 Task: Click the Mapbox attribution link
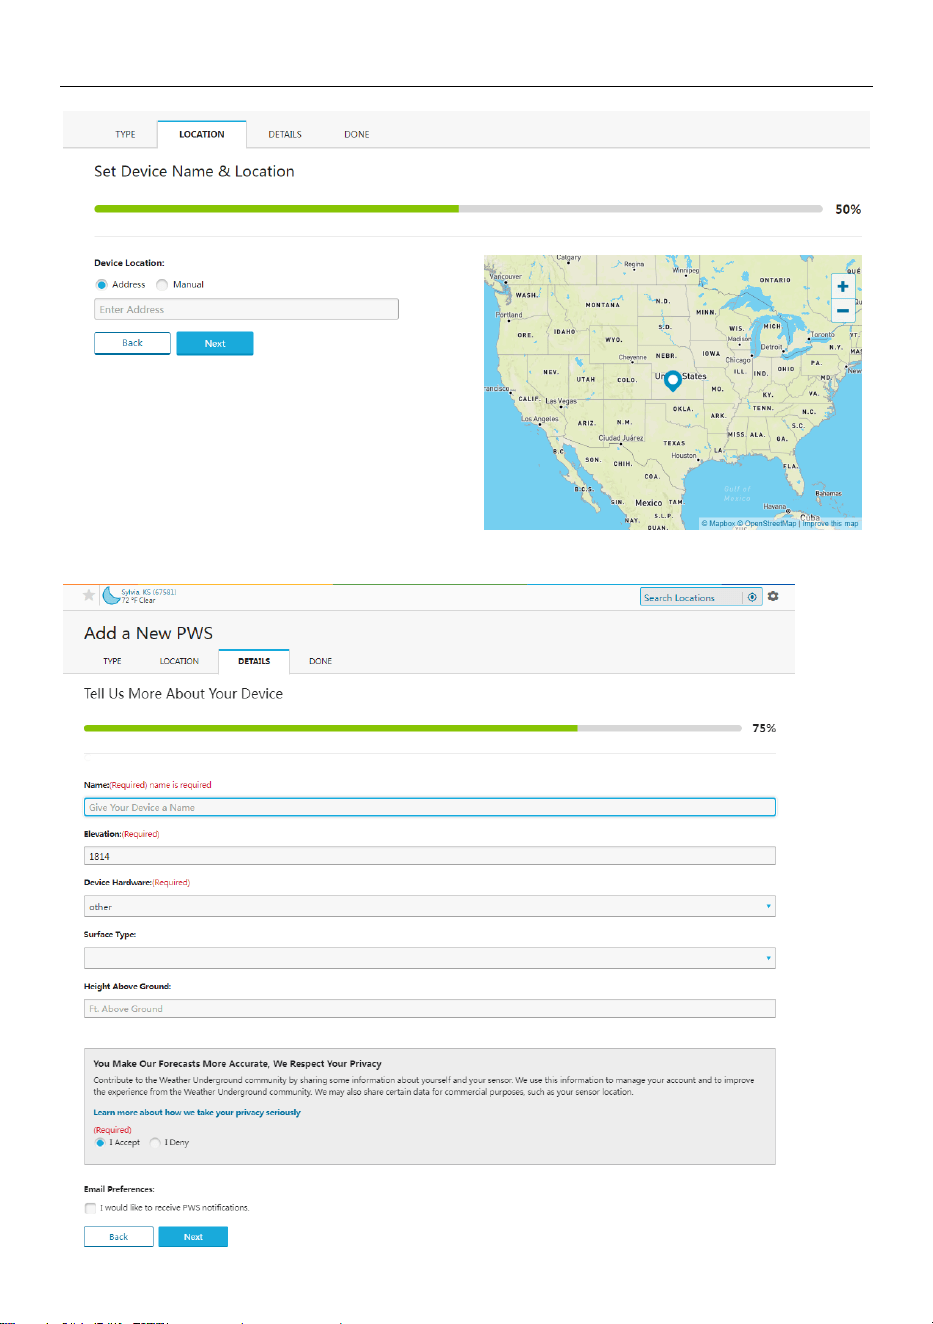[718, 523]
